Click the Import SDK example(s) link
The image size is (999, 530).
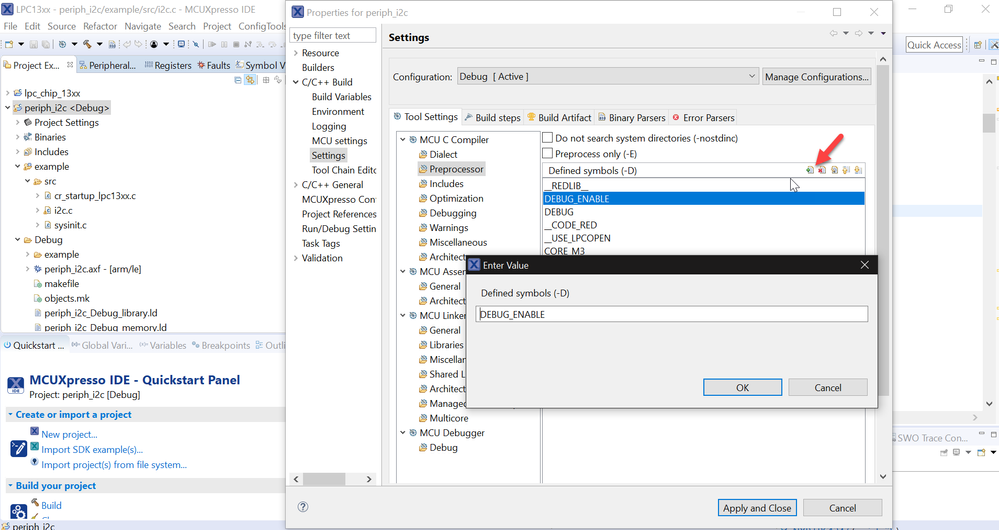click(92, 449)
